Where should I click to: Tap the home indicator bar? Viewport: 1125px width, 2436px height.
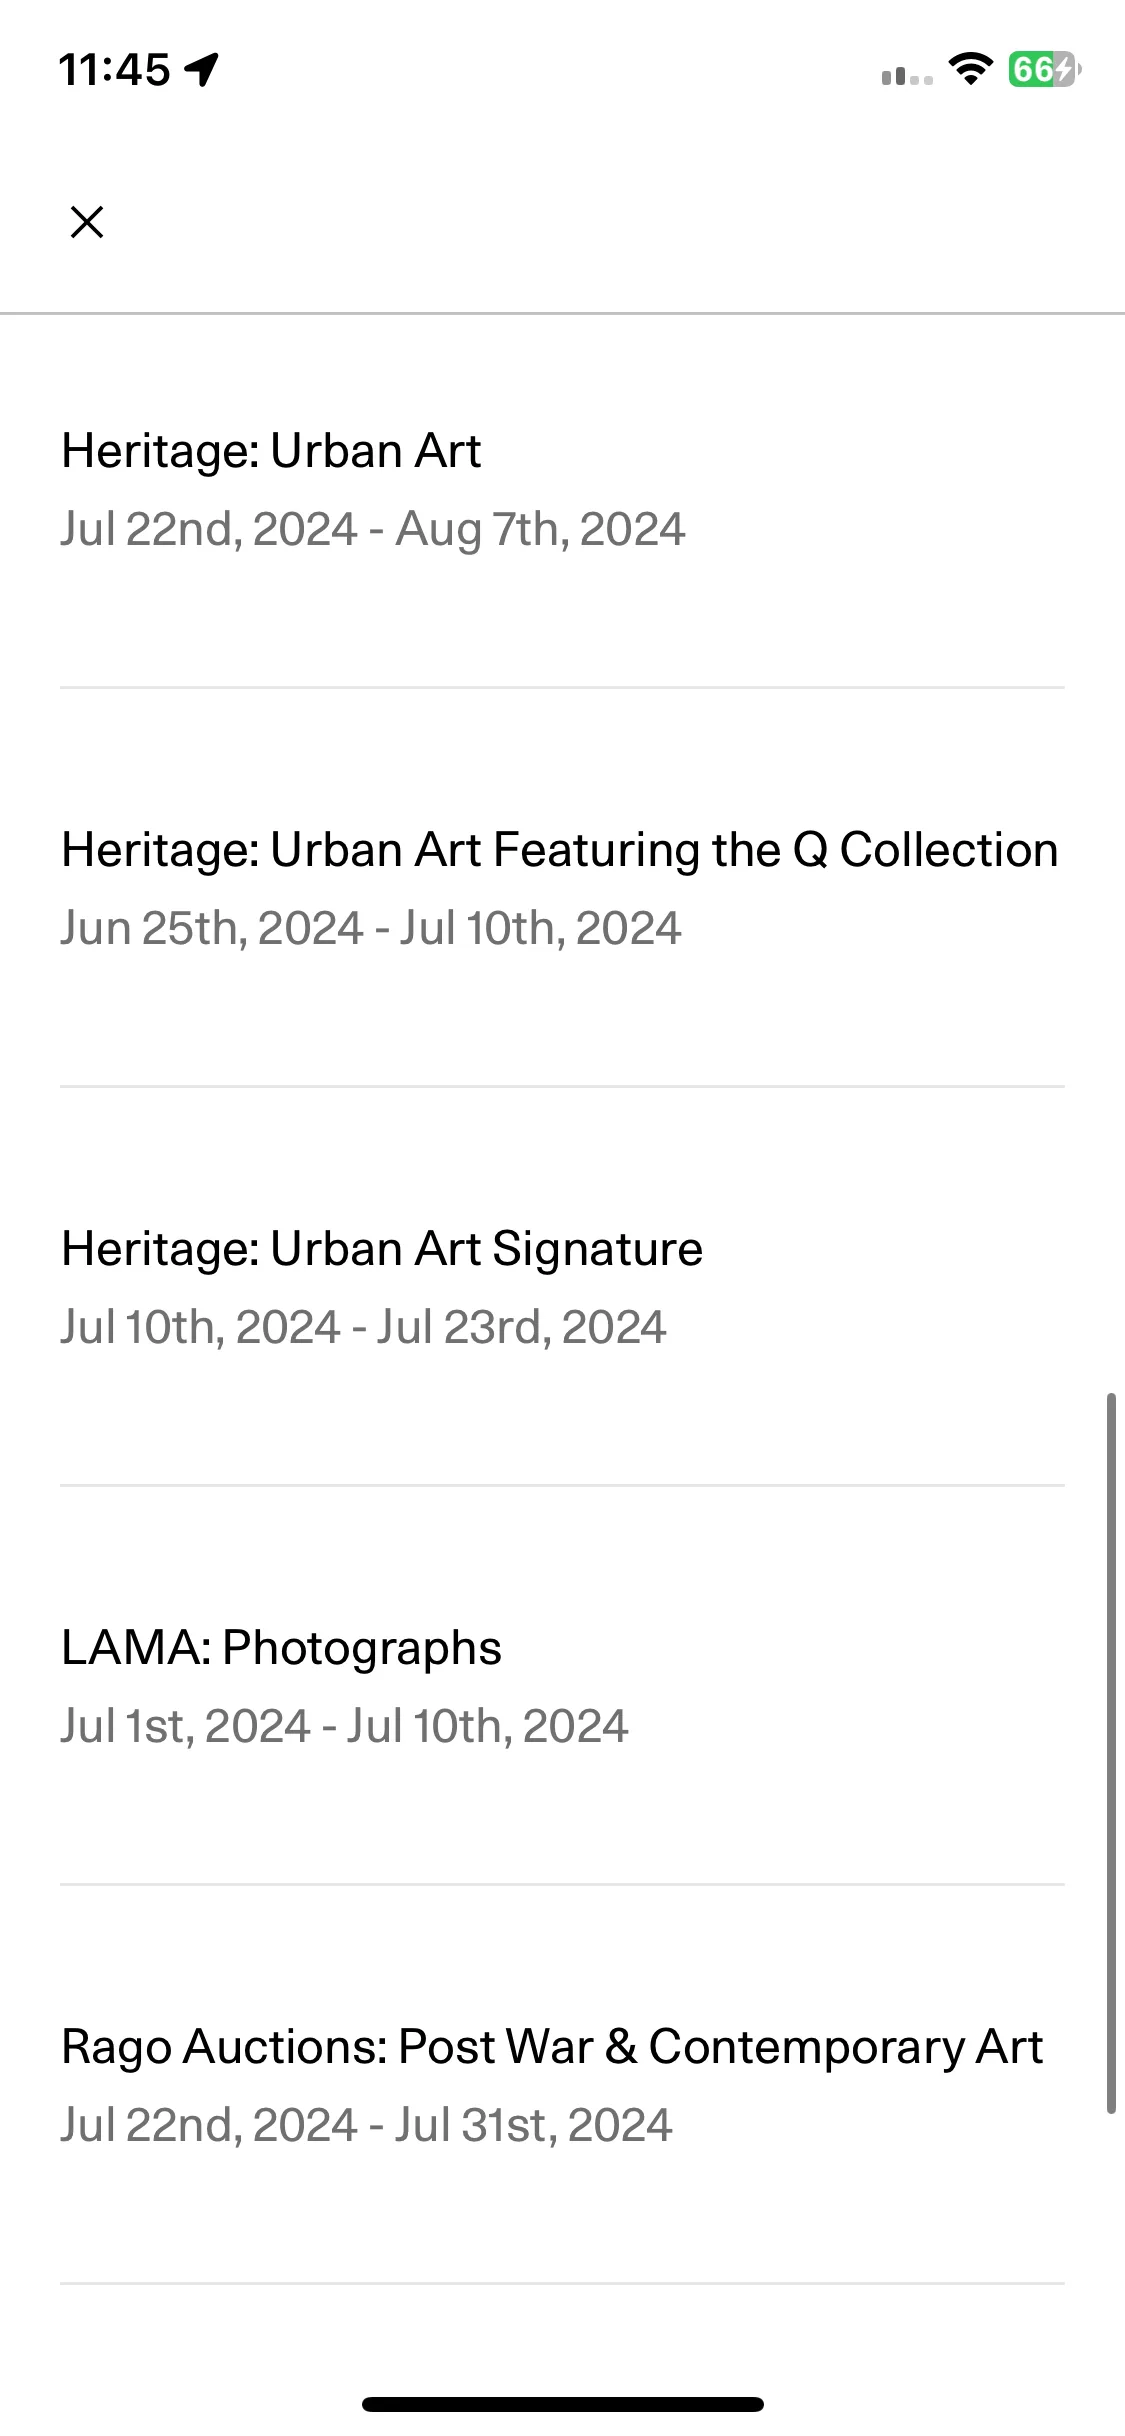pyautogui.click(x=563, y=2404)
